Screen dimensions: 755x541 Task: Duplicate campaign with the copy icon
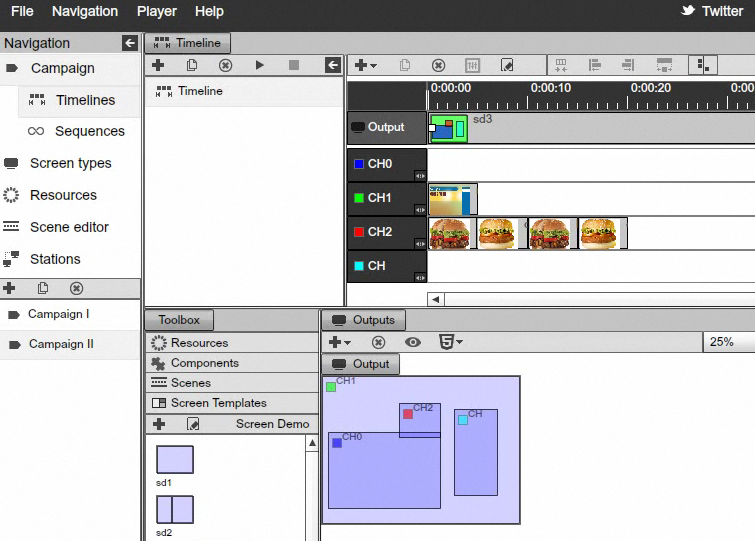coord(43,288)
